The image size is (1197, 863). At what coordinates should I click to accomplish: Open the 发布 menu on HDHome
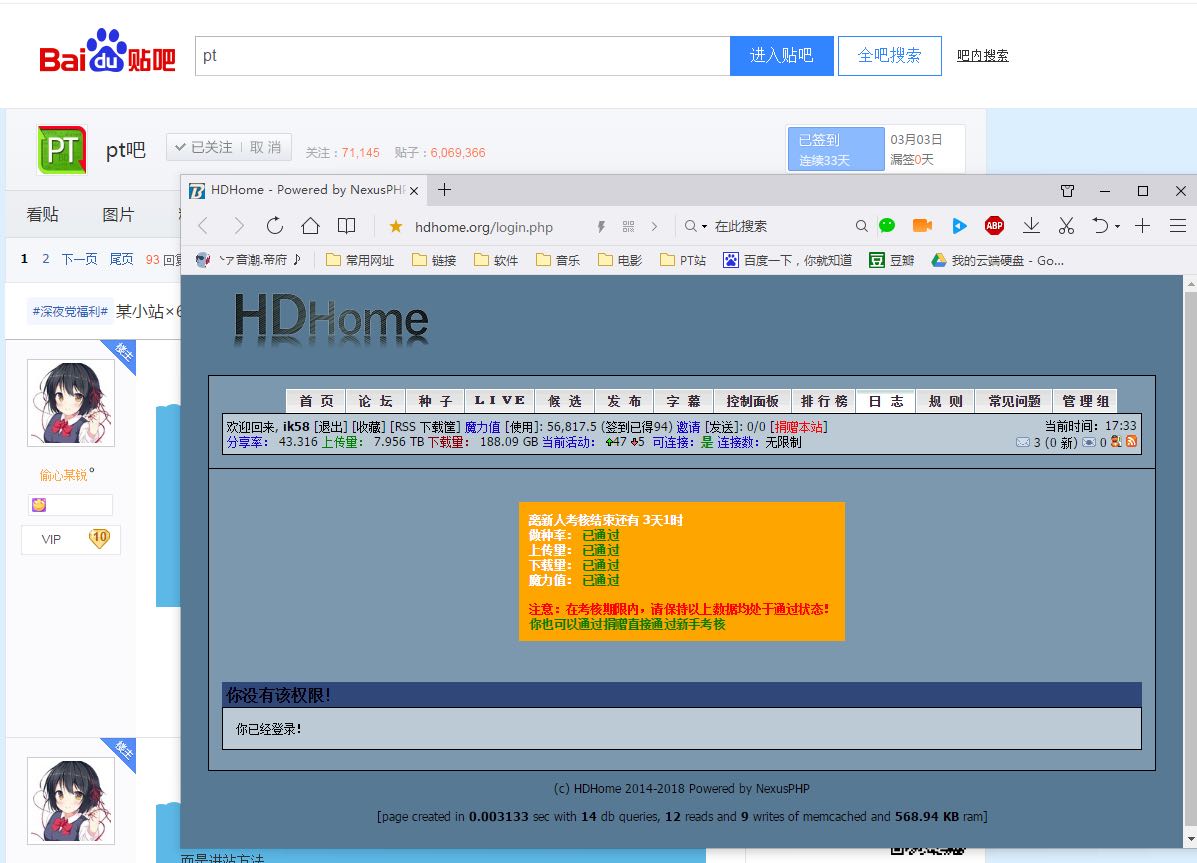pos(624,401)
